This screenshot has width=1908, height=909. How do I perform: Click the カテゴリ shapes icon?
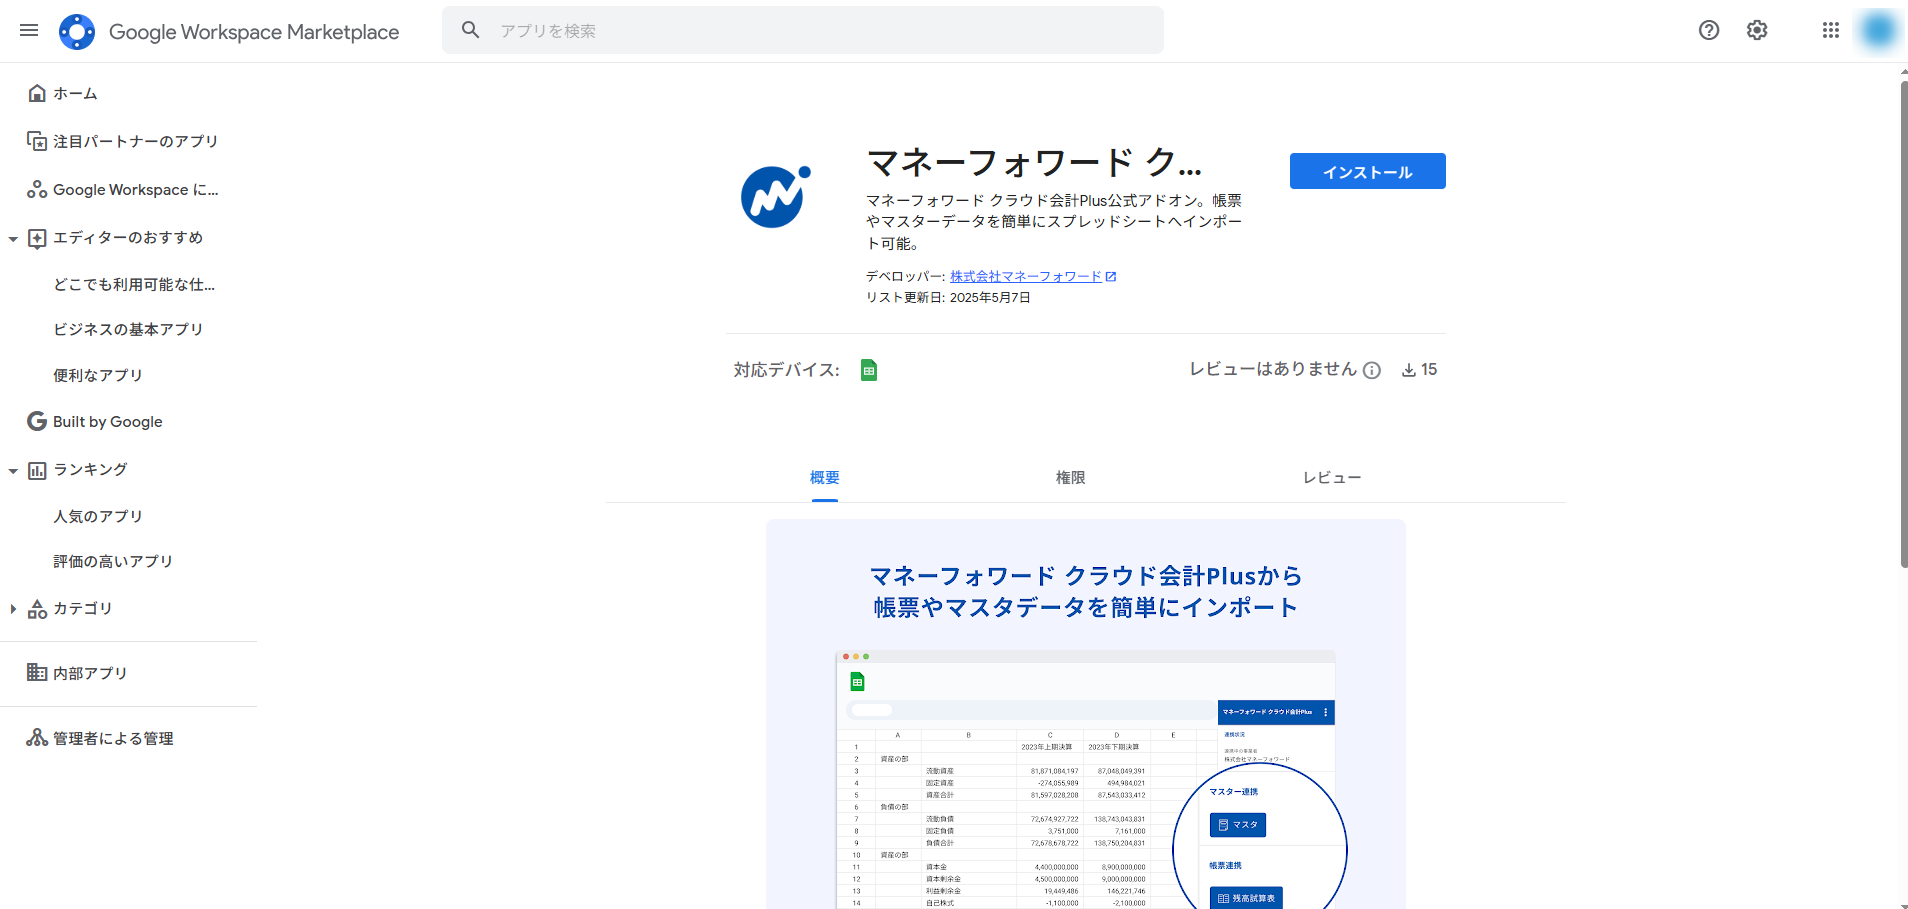37,608
